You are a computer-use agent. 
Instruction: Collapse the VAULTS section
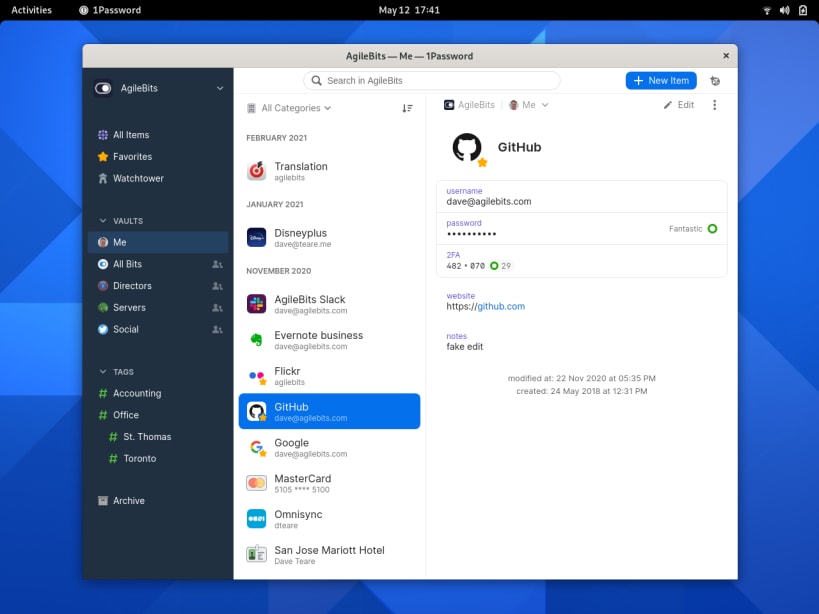pos(103,221)
